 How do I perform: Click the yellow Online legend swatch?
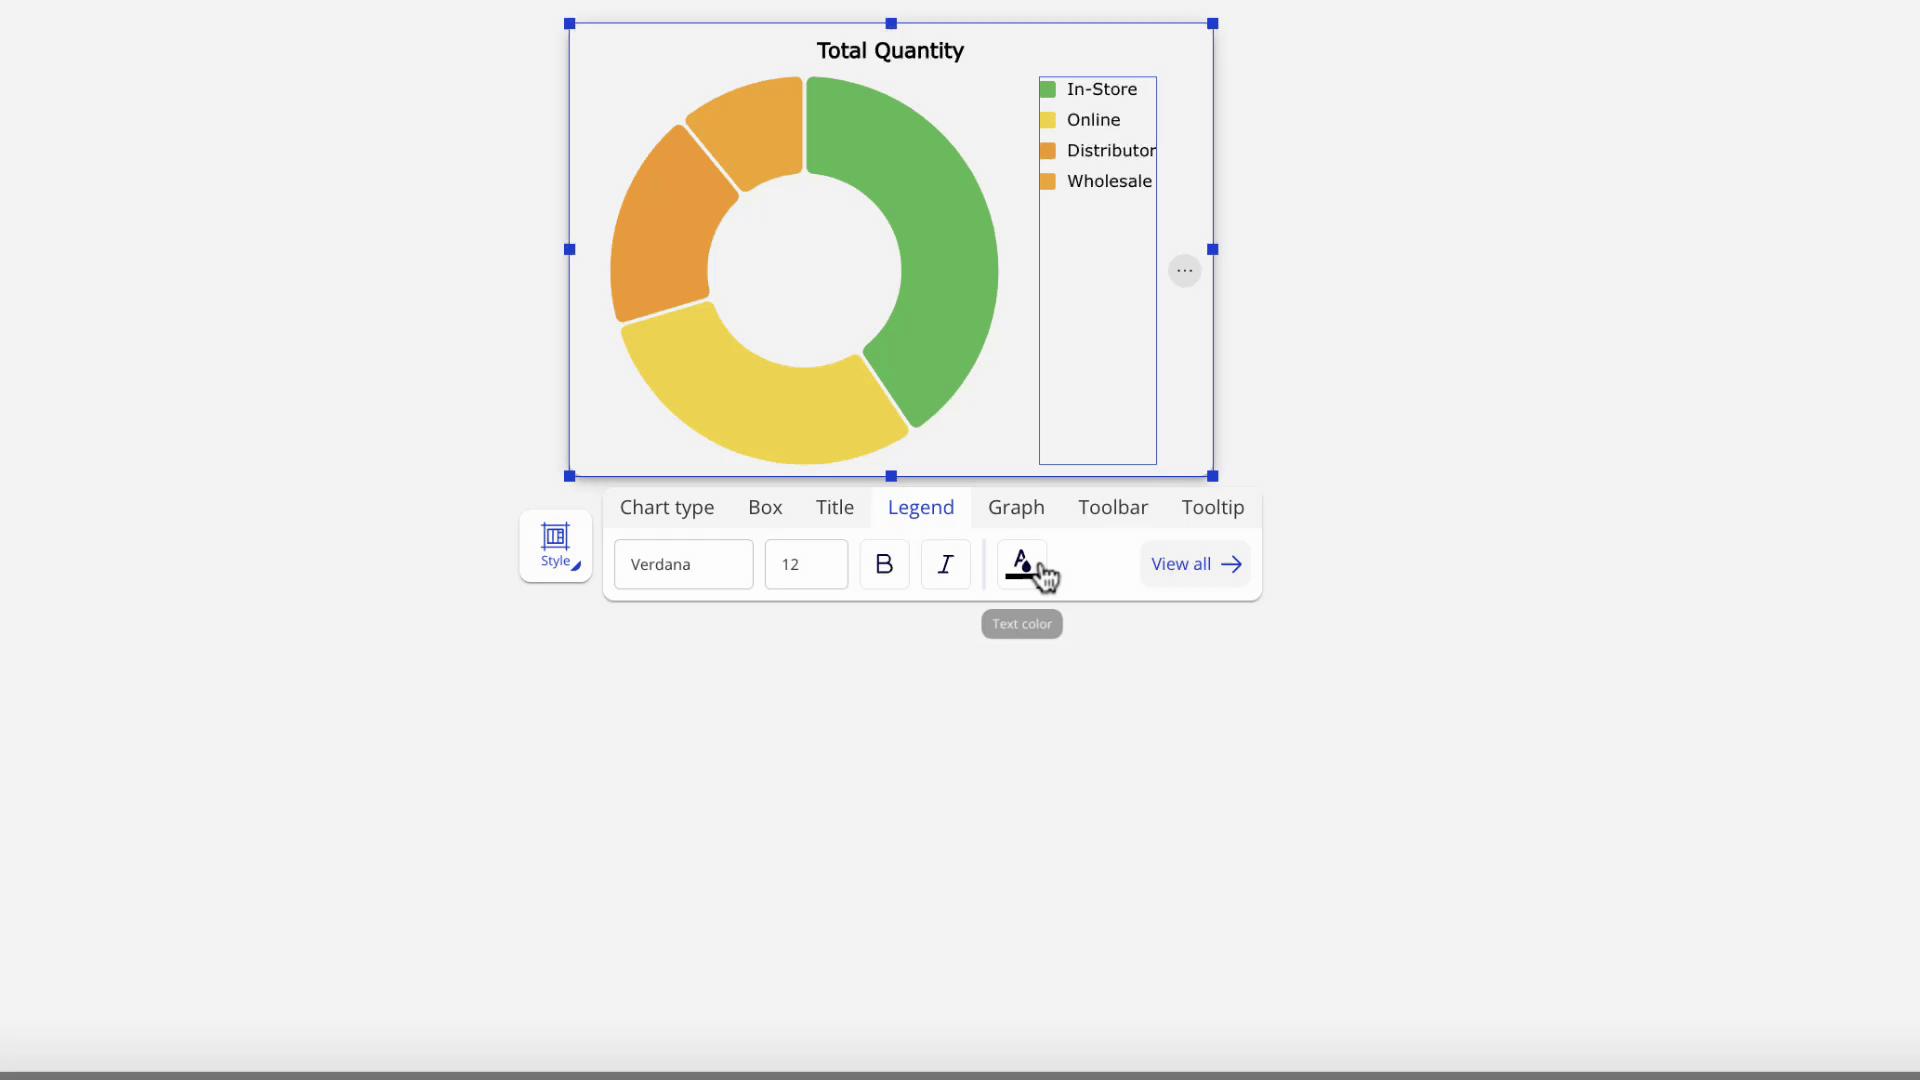pos(1048,120)
